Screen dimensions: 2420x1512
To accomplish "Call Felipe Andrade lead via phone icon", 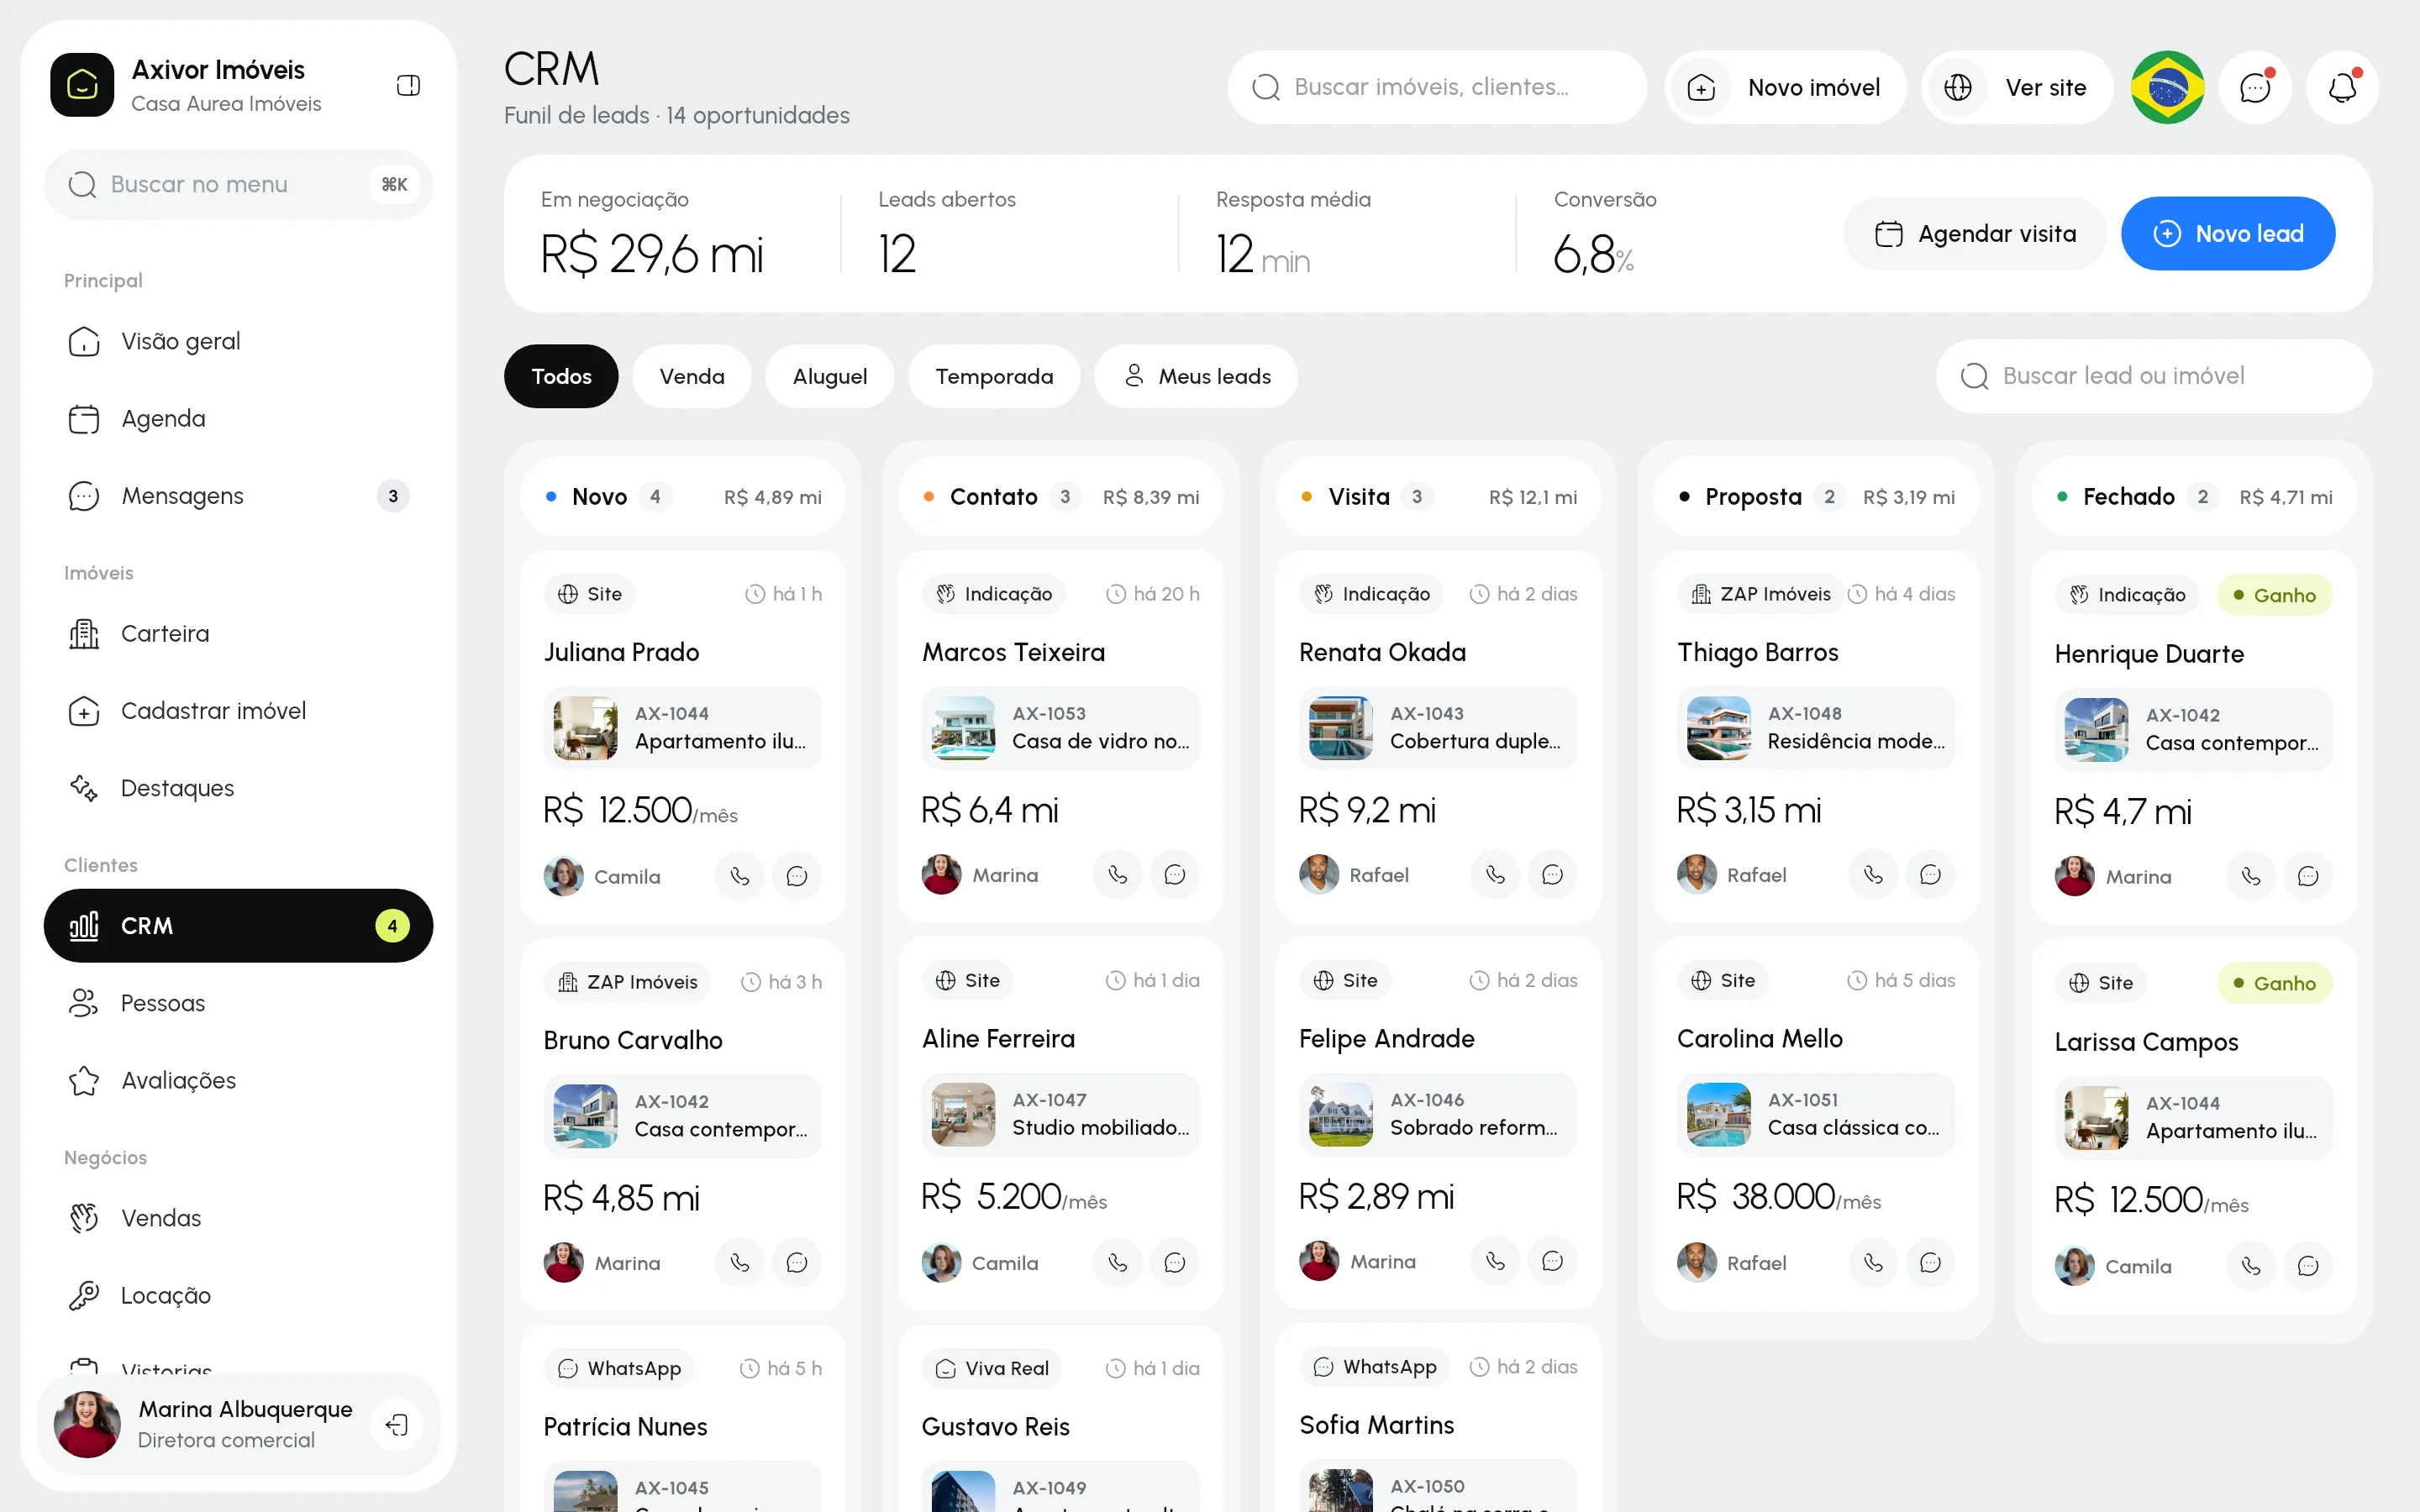I will 1495,1261.
